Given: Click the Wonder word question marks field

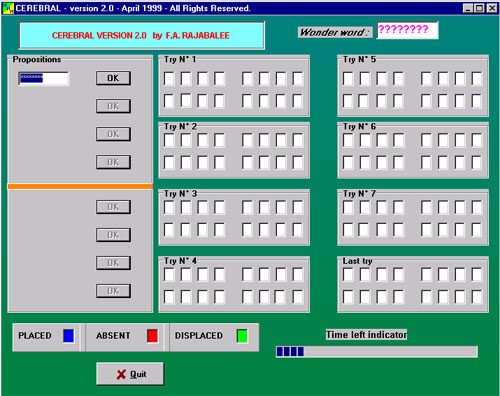Looking at the screenshot, I should pos(407,30).
